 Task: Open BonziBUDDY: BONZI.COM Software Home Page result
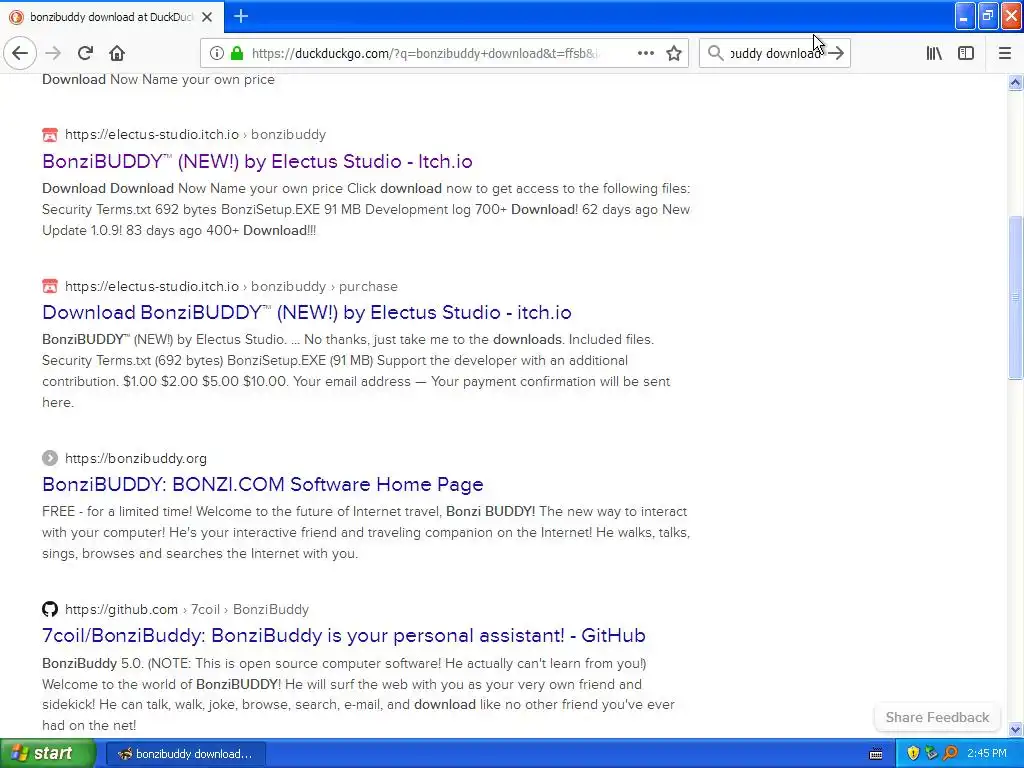tap(263, 484)
